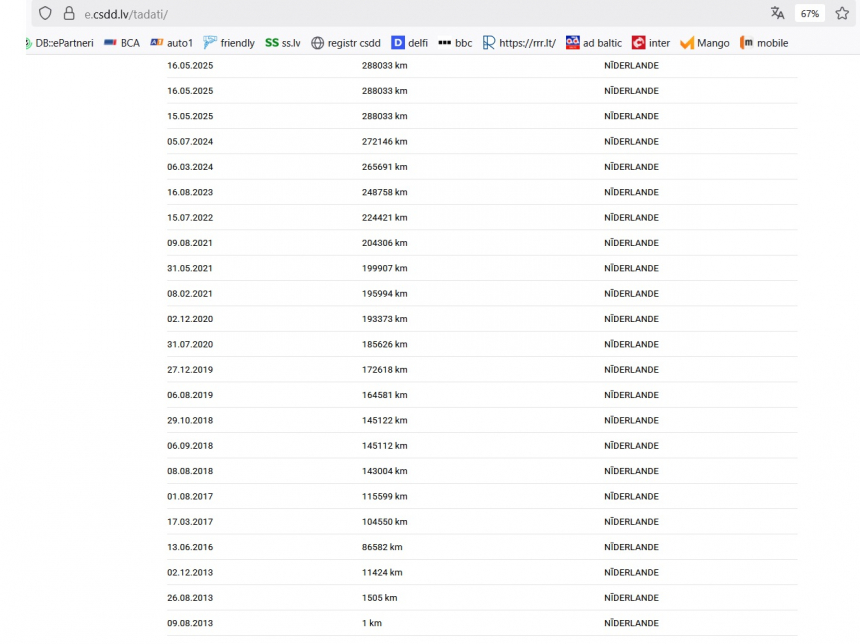Select date 05.07.2024
Viewport: 860px width, 644px height.
[x=190, y=142]
